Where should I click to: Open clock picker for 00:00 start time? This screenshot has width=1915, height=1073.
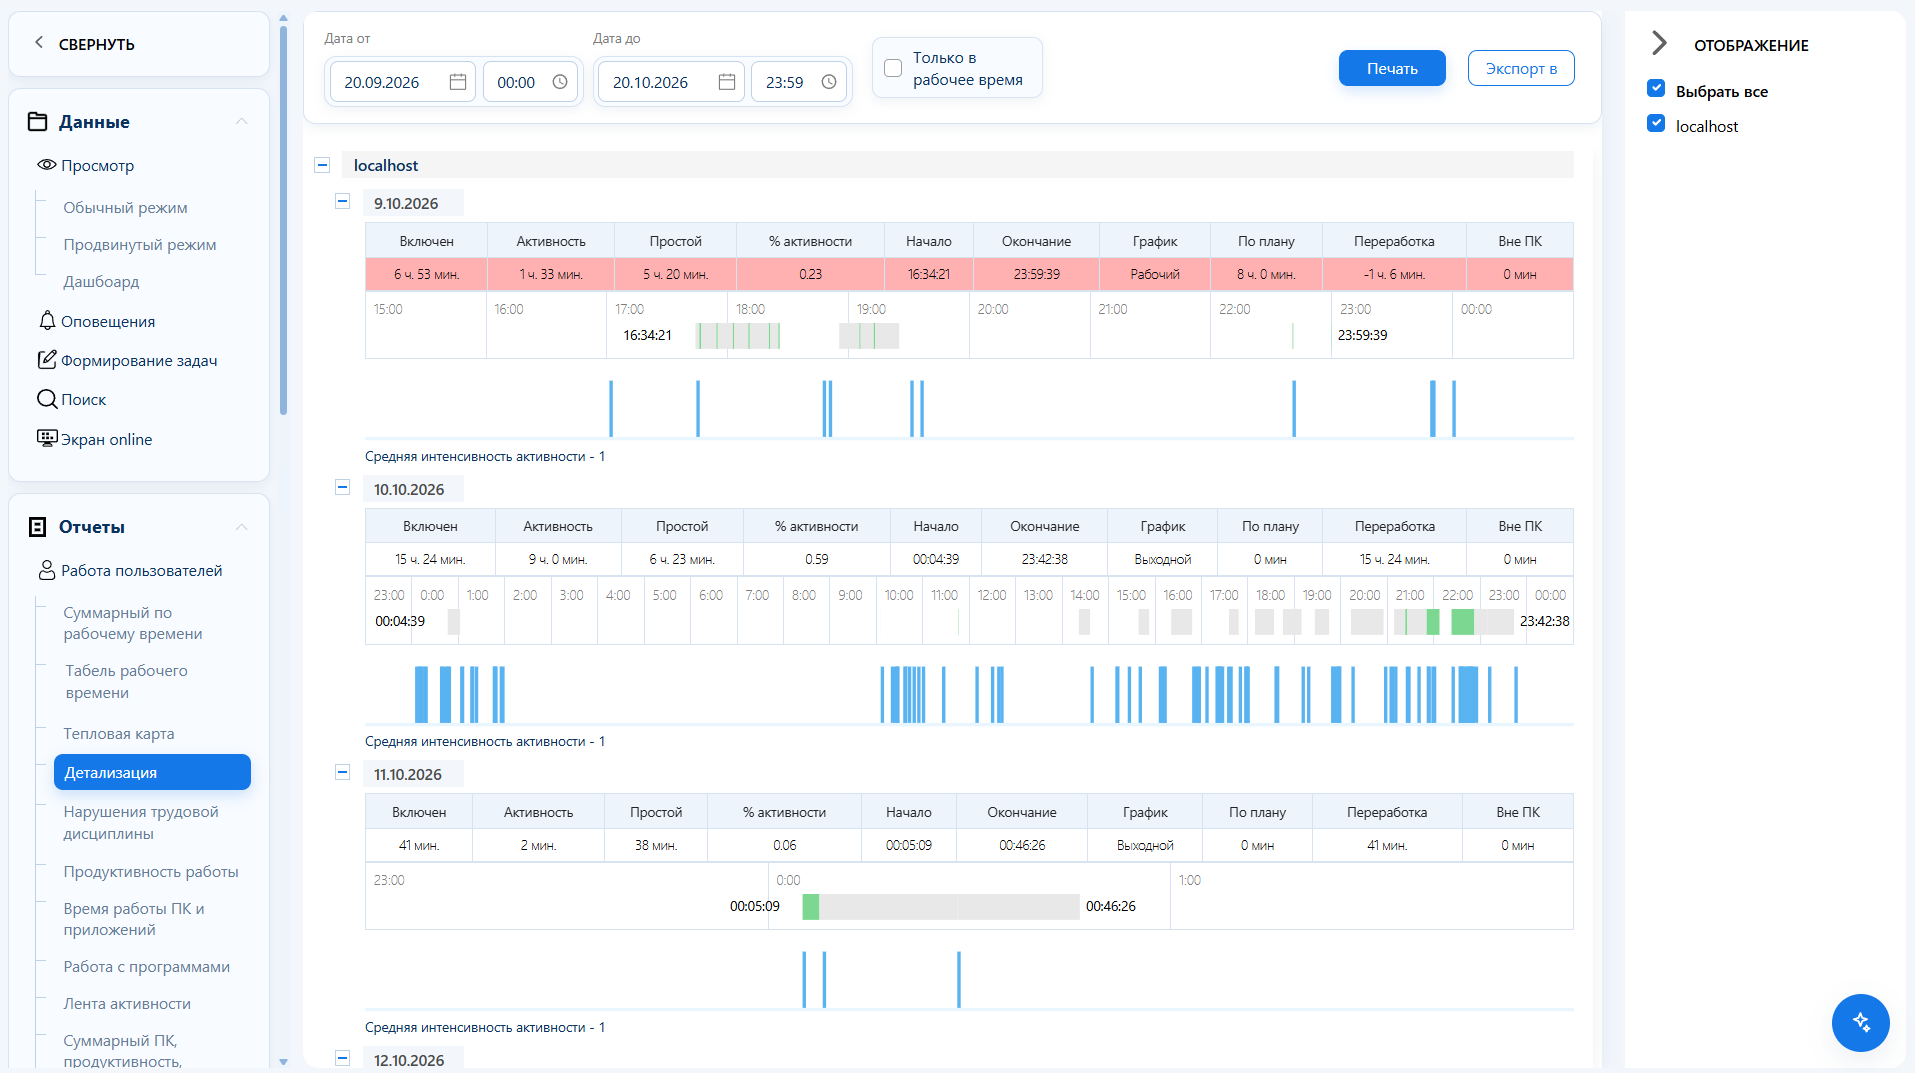(x=560, y=82)
